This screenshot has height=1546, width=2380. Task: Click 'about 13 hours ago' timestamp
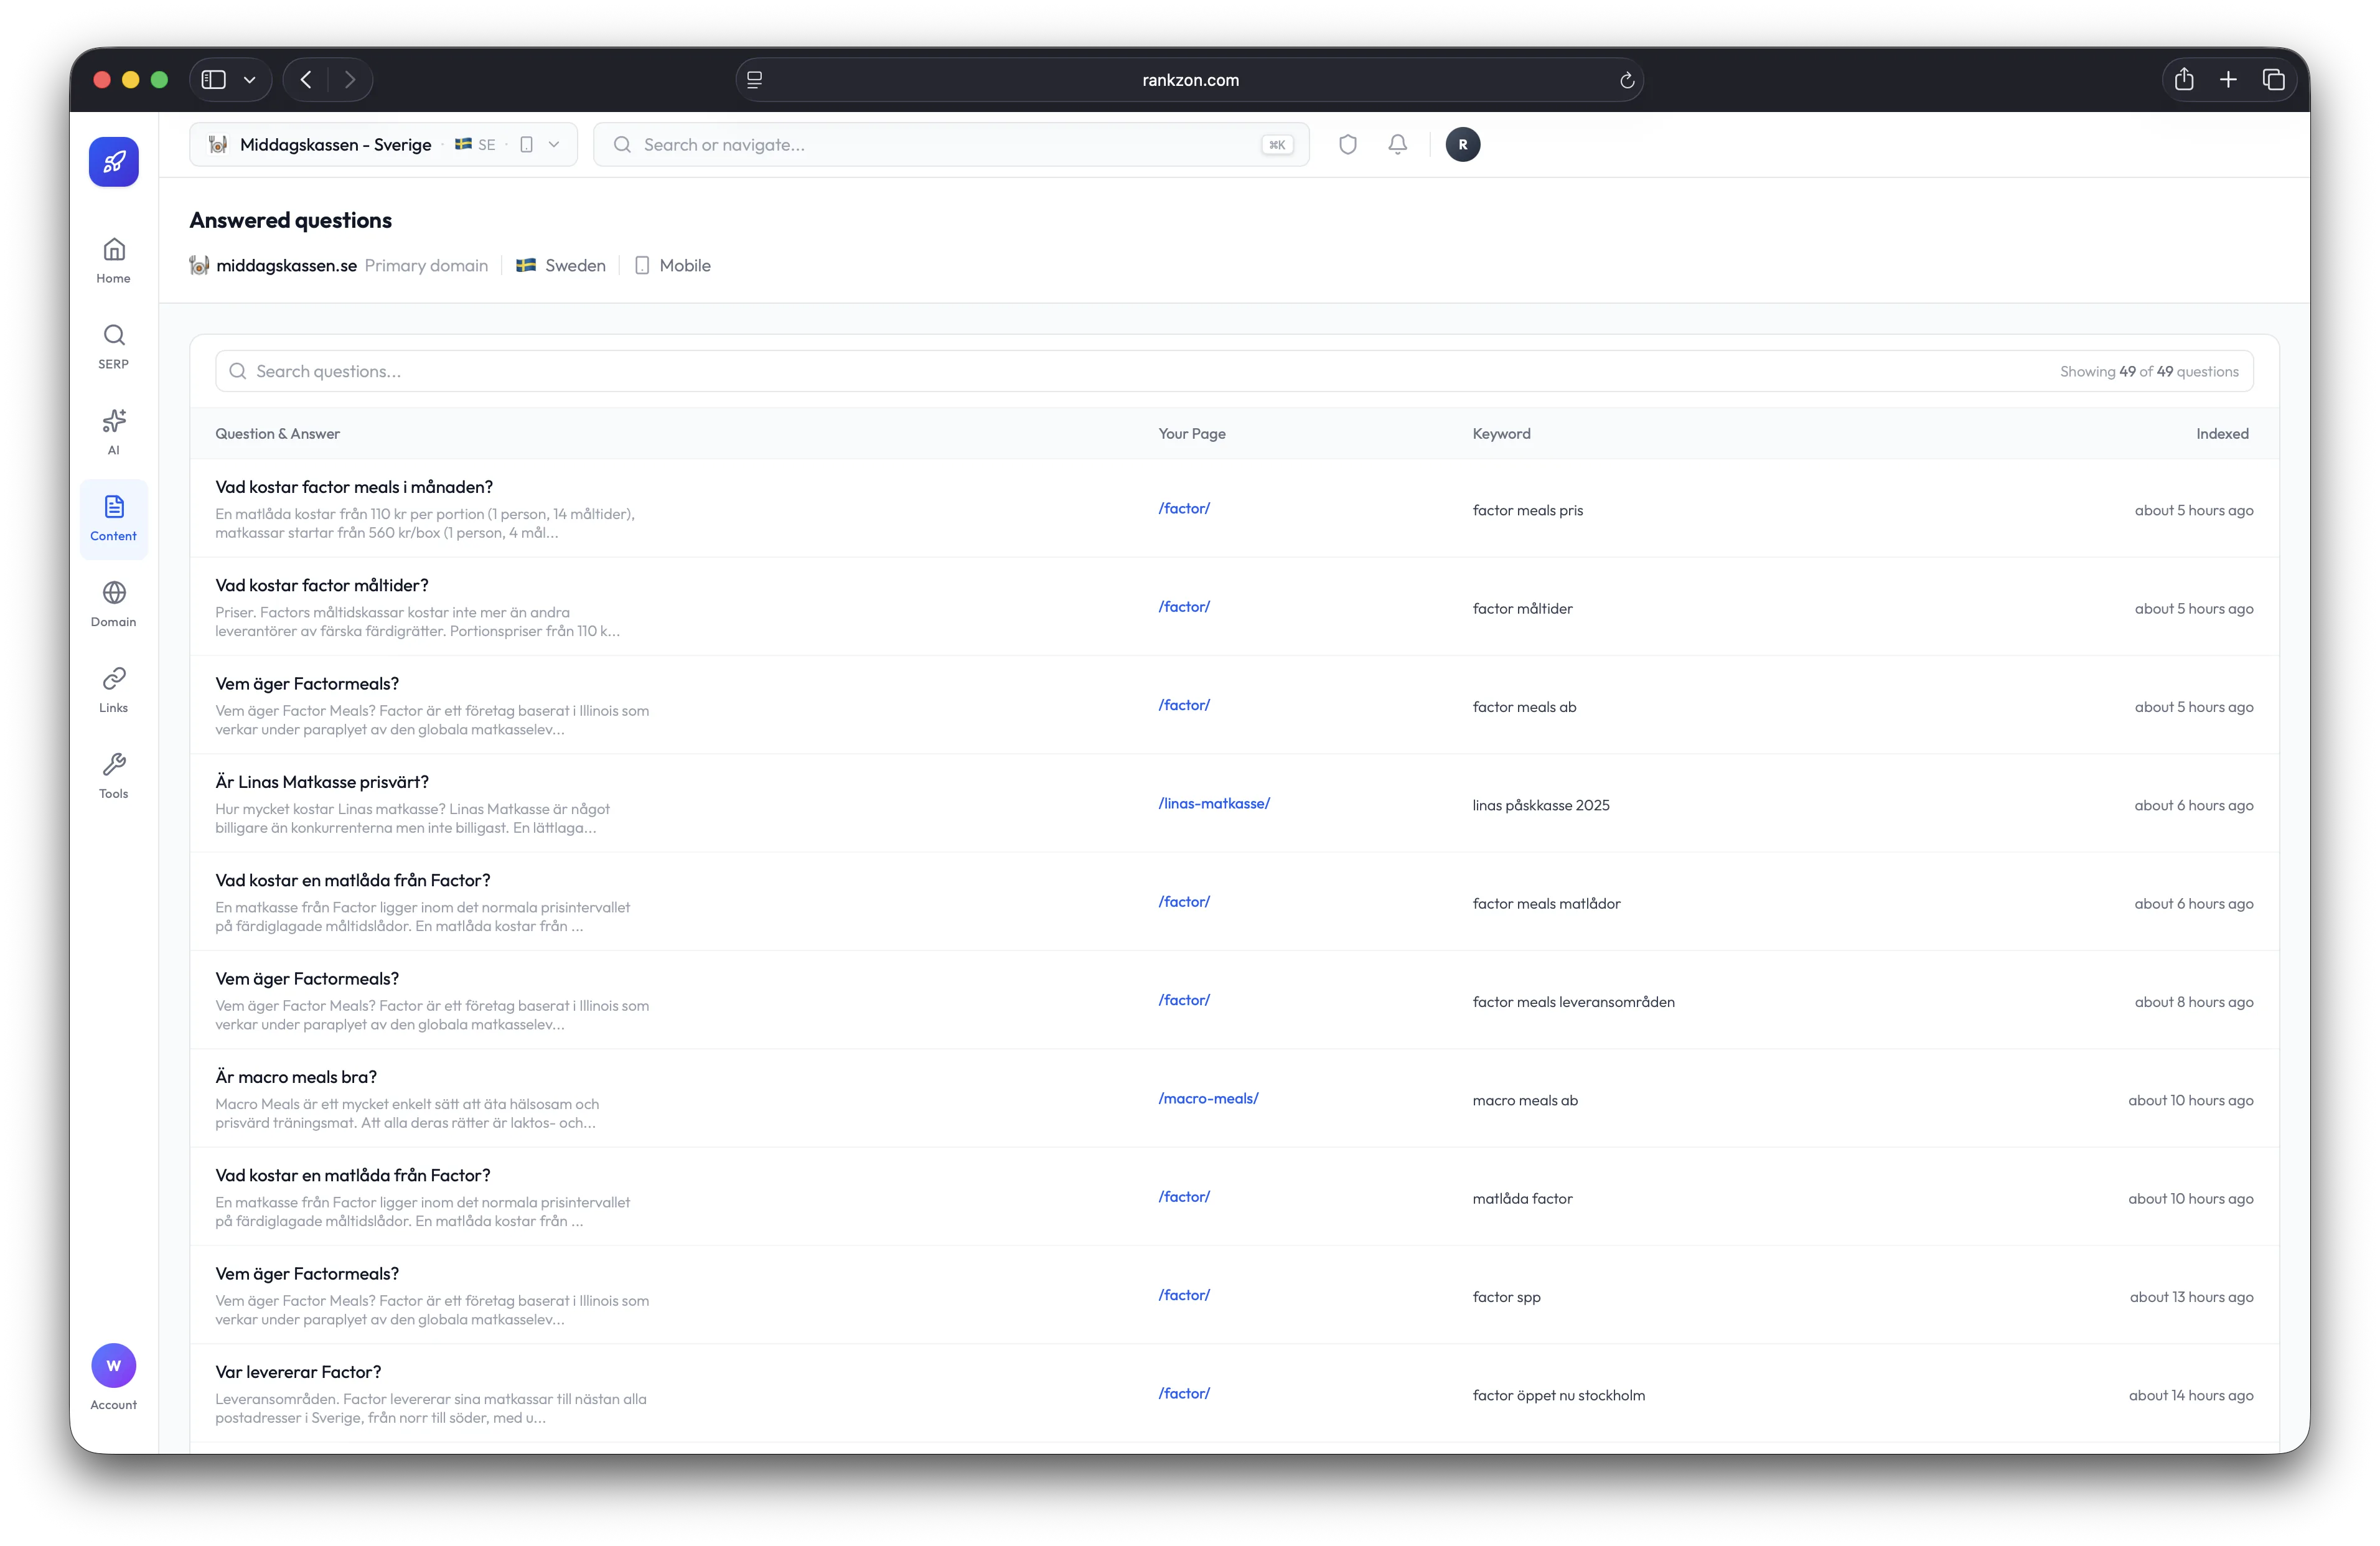click(2192, 1298)
